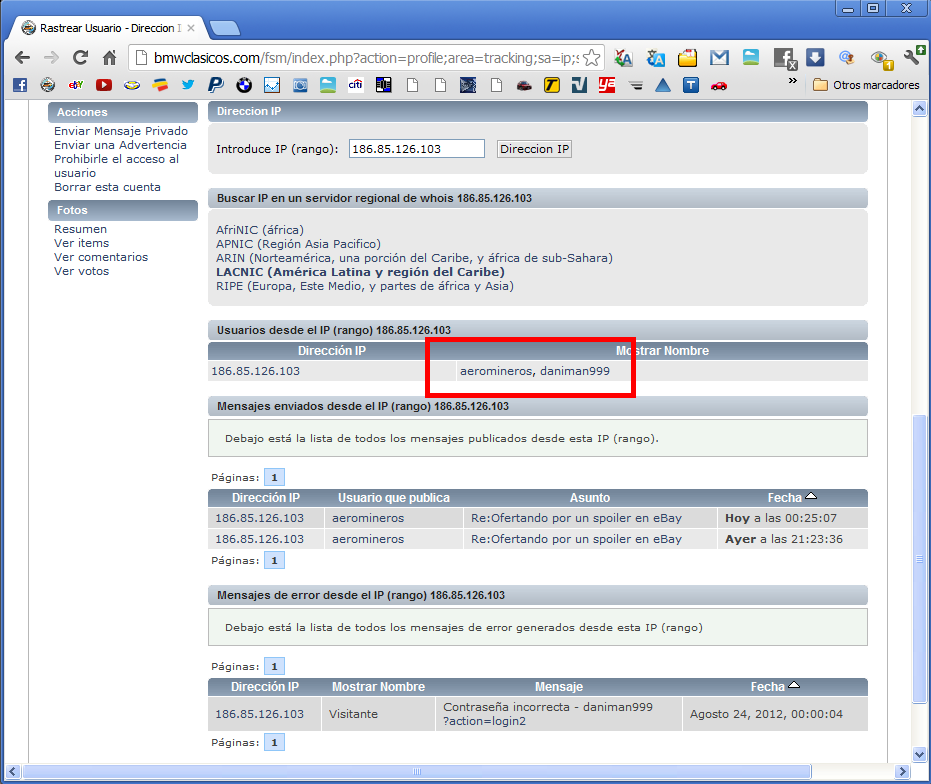Open a new browser tab
This screenshot has height=784, width=931.
[x=225, y=28]
